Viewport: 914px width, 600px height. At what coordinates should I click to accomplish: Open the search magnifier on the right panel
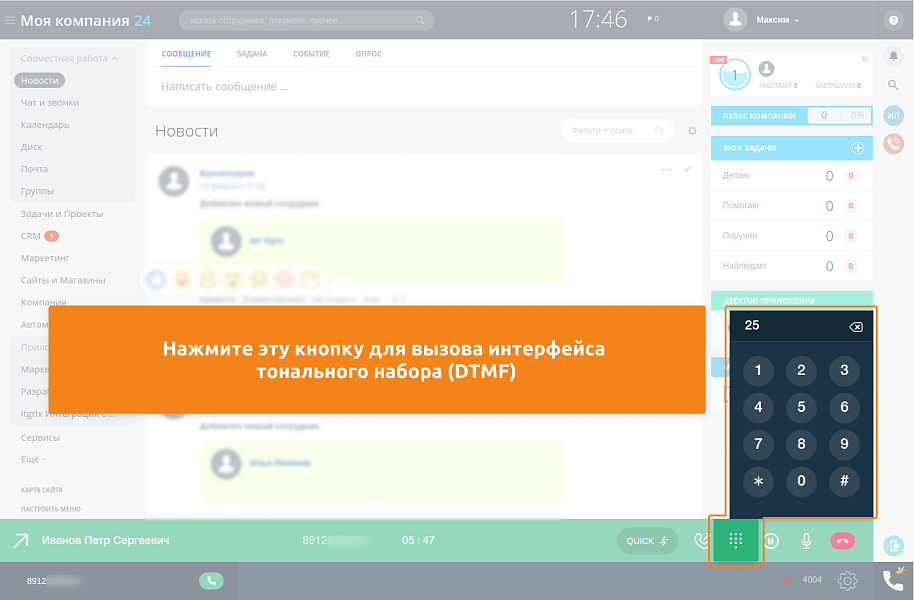(893, 86)
